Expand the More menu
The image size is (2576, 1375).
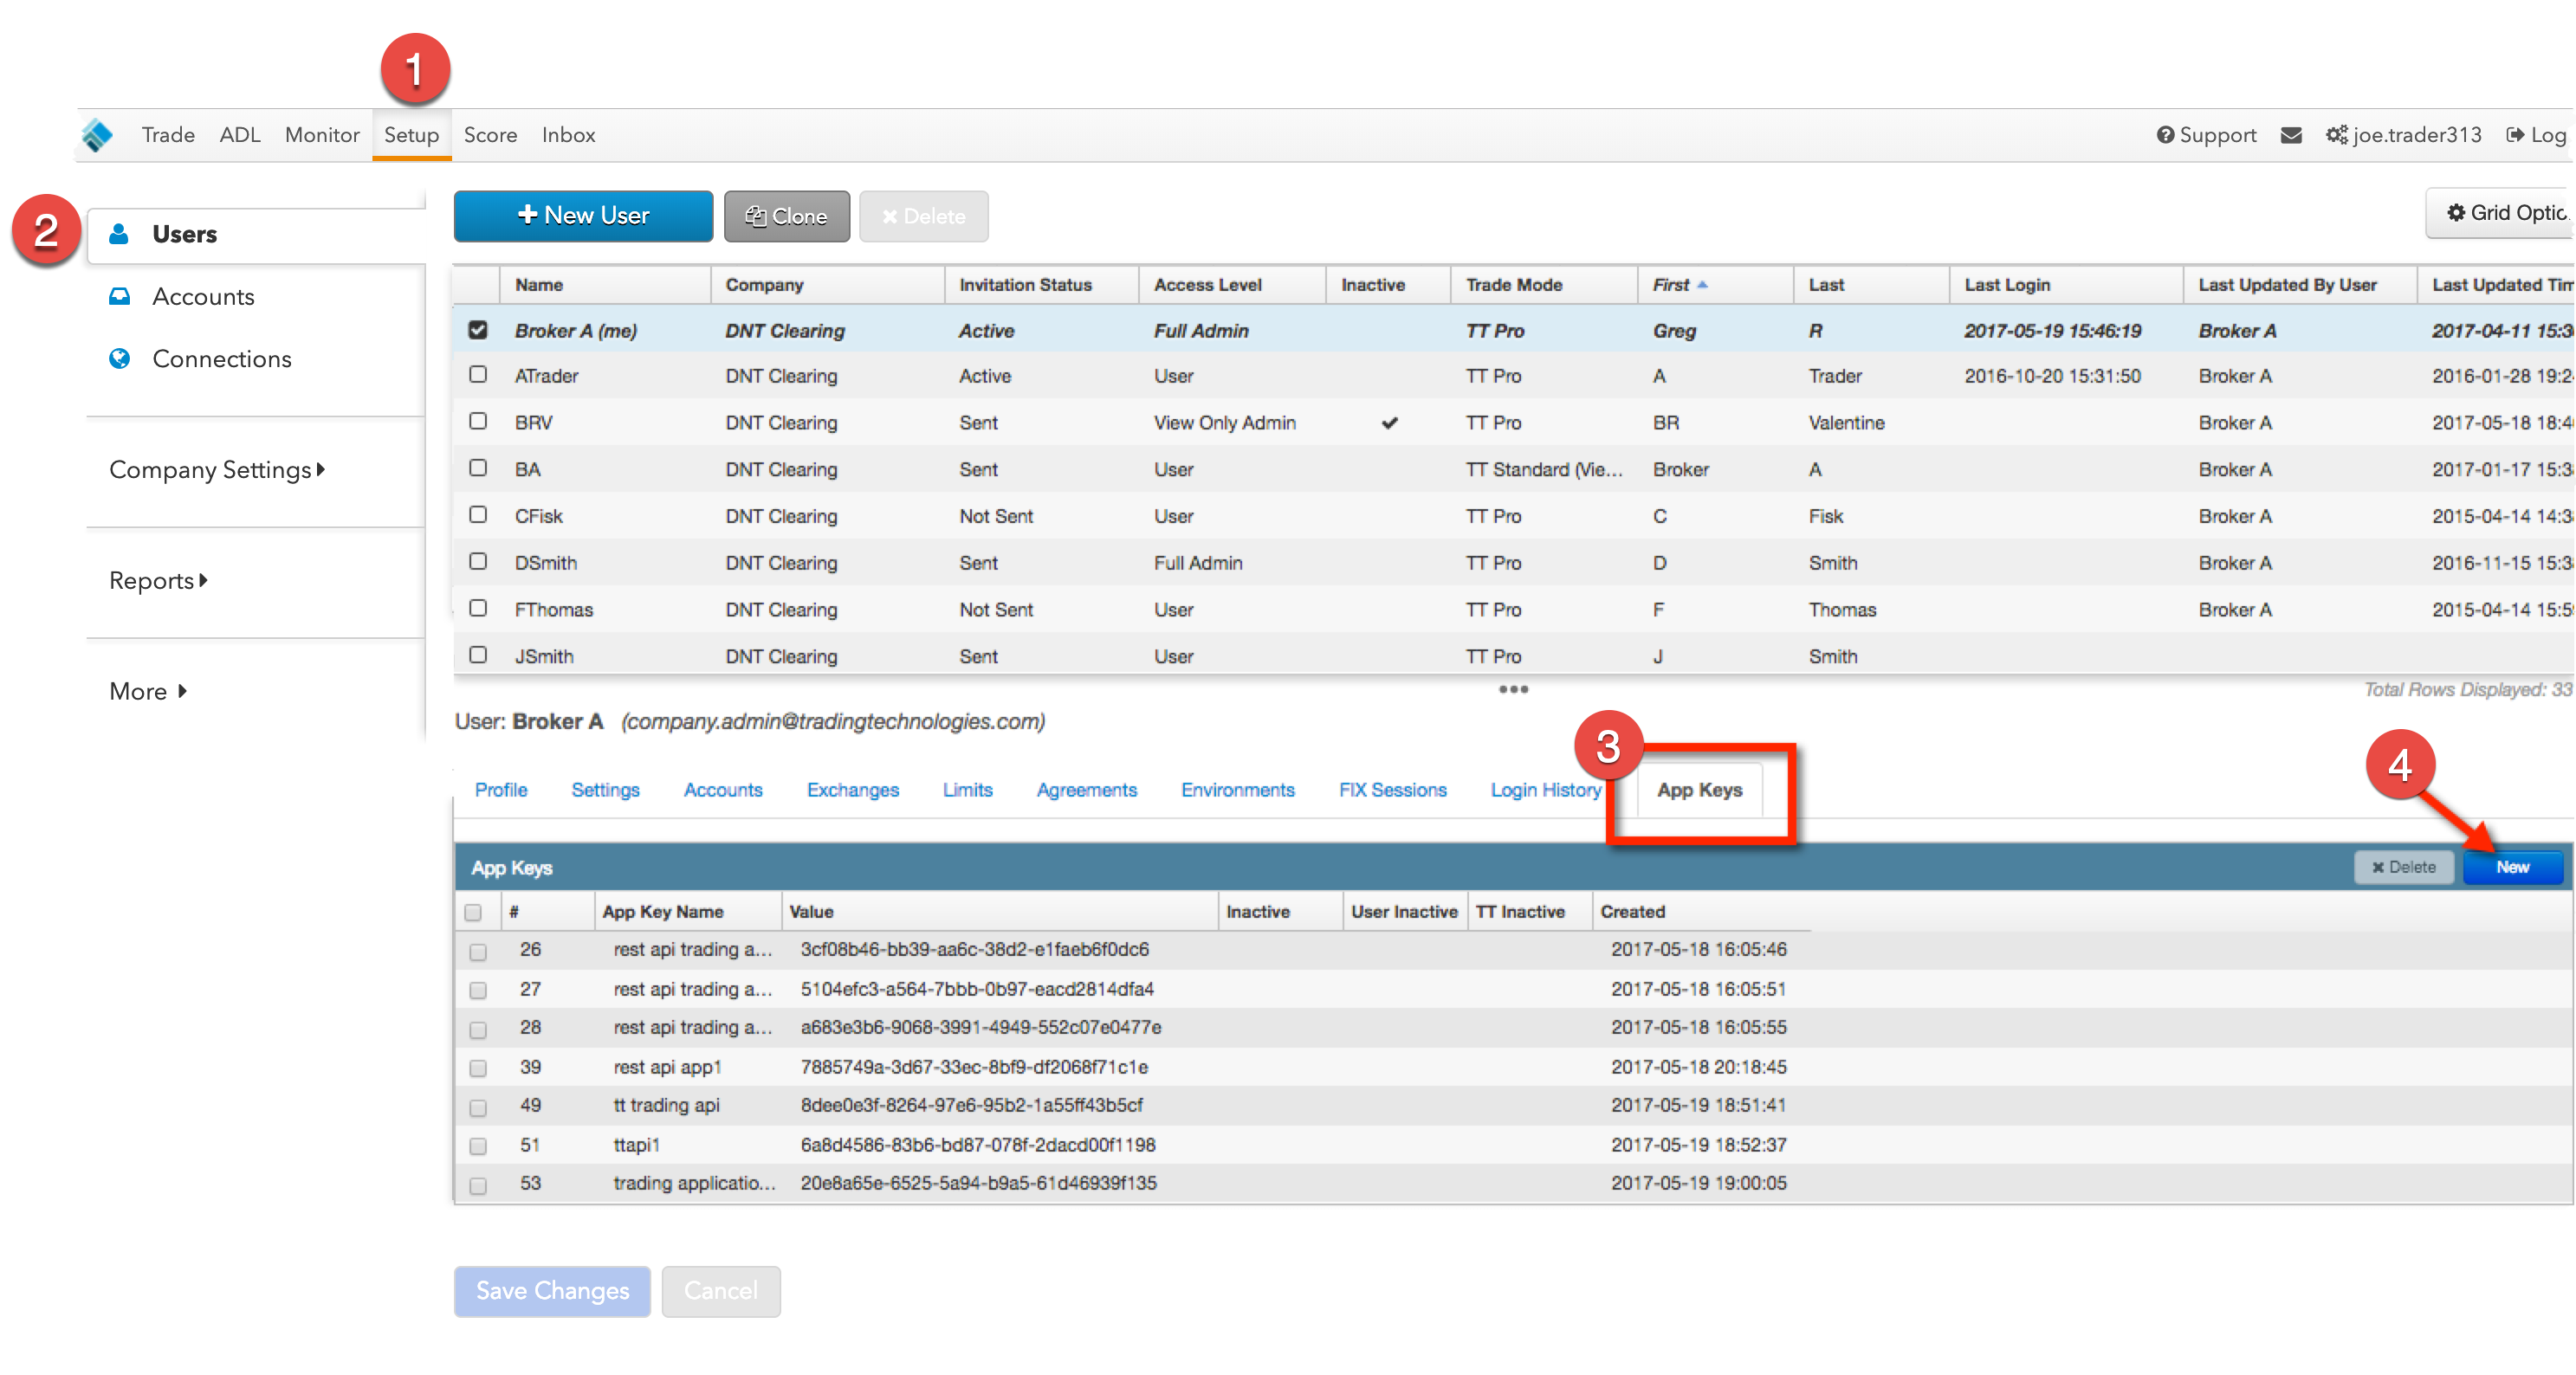(x=148, y=692)
